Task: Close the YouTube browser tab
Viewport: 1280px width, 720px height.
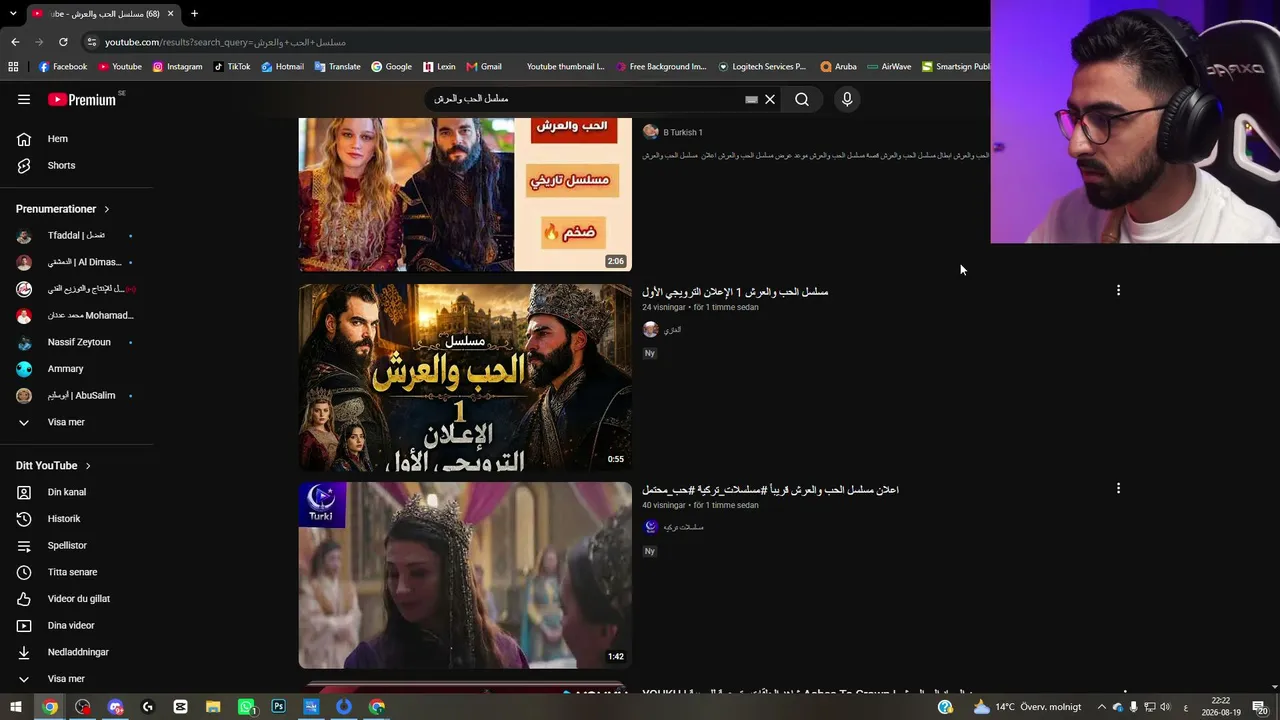Action: 170,14
